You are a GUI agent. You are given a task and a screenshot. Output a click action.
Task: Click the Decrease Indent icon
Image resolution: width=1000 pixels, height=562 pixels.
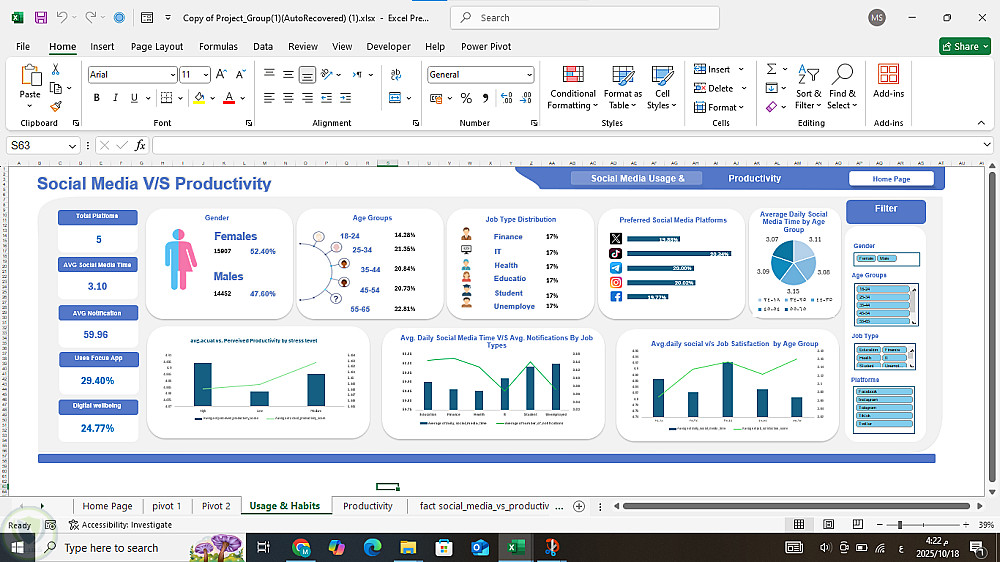point(327,98)
